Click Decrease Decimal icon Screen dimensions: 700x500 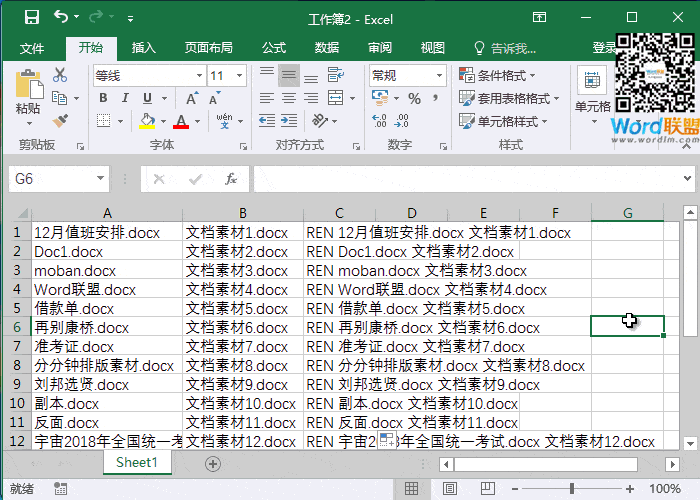pyautogui.click(x=402, y=121)
